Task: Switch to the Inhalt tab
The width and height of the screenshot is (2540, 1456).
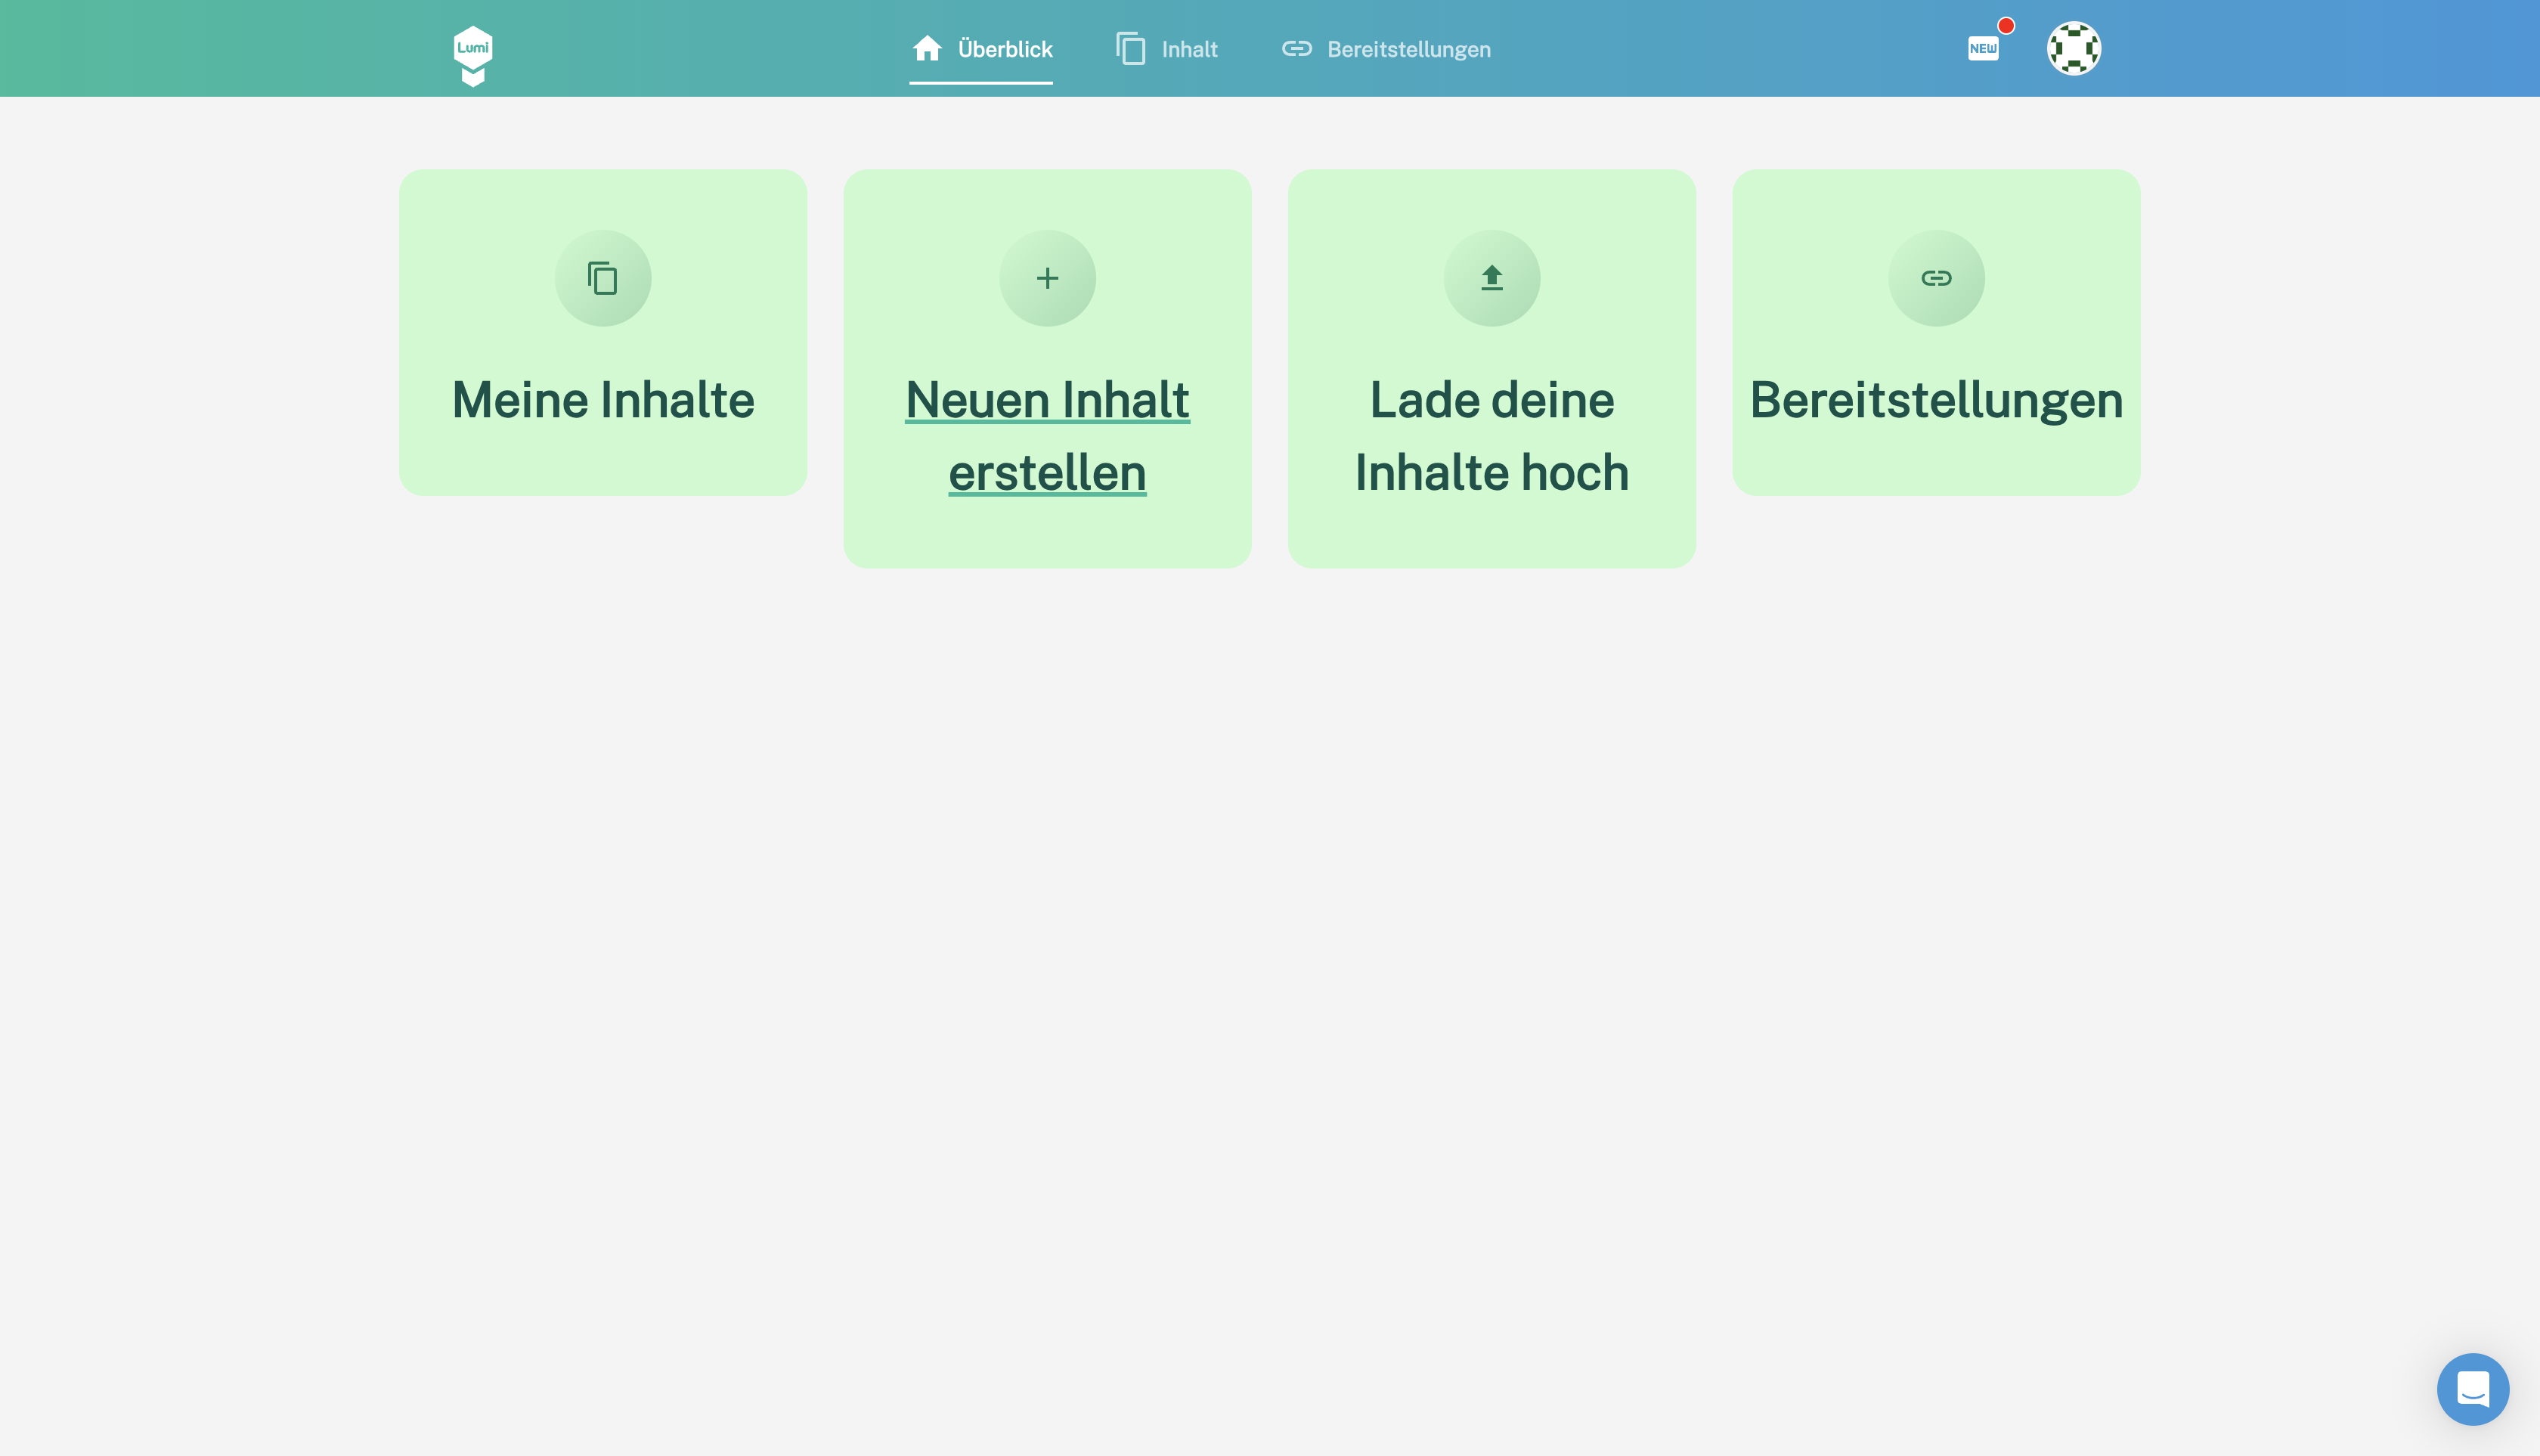Action: pyautogui.click(x=1189, y=49)
